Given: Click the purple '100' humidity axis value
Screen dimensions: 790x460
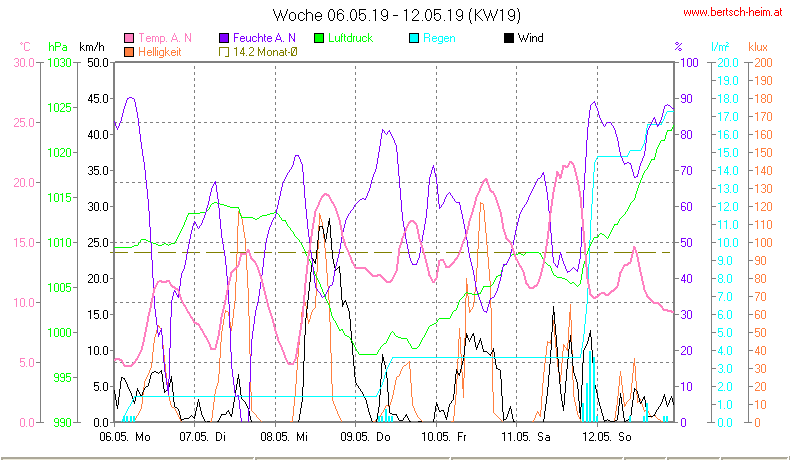Looking at the screenshot, I should point(690,63).
